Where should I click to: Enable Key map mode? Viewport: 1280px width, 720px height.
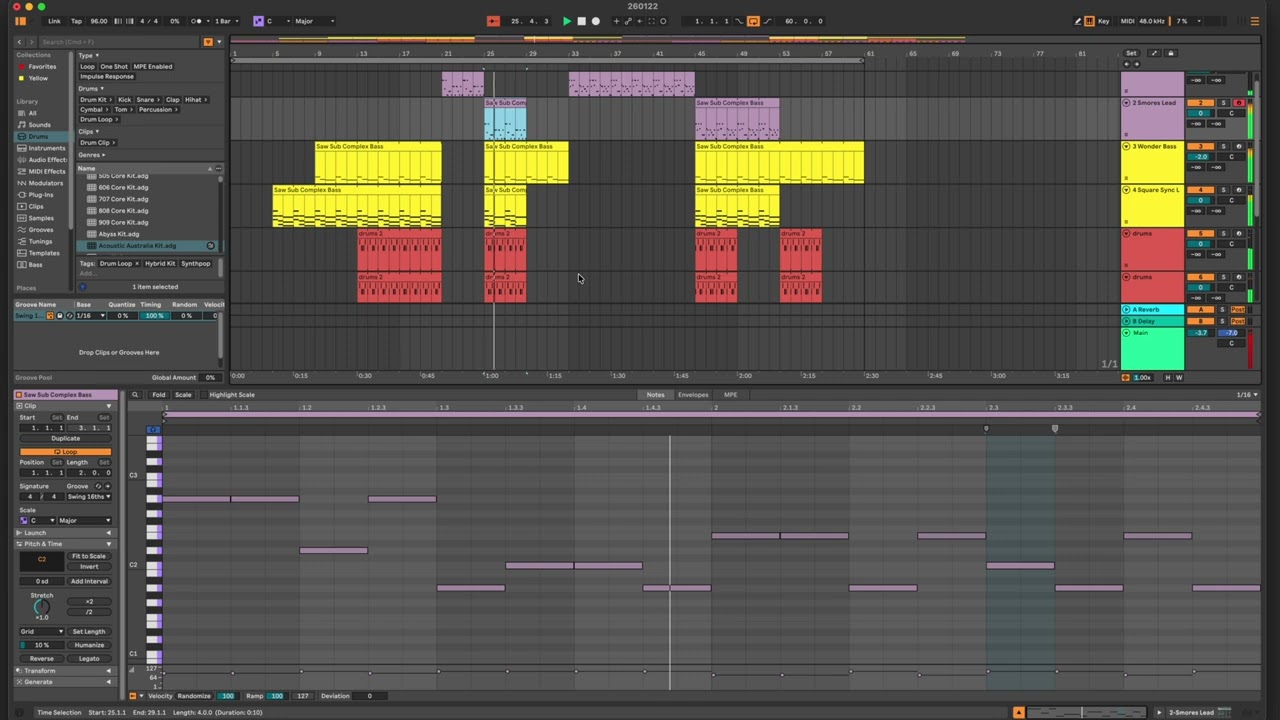[1103, 21]
